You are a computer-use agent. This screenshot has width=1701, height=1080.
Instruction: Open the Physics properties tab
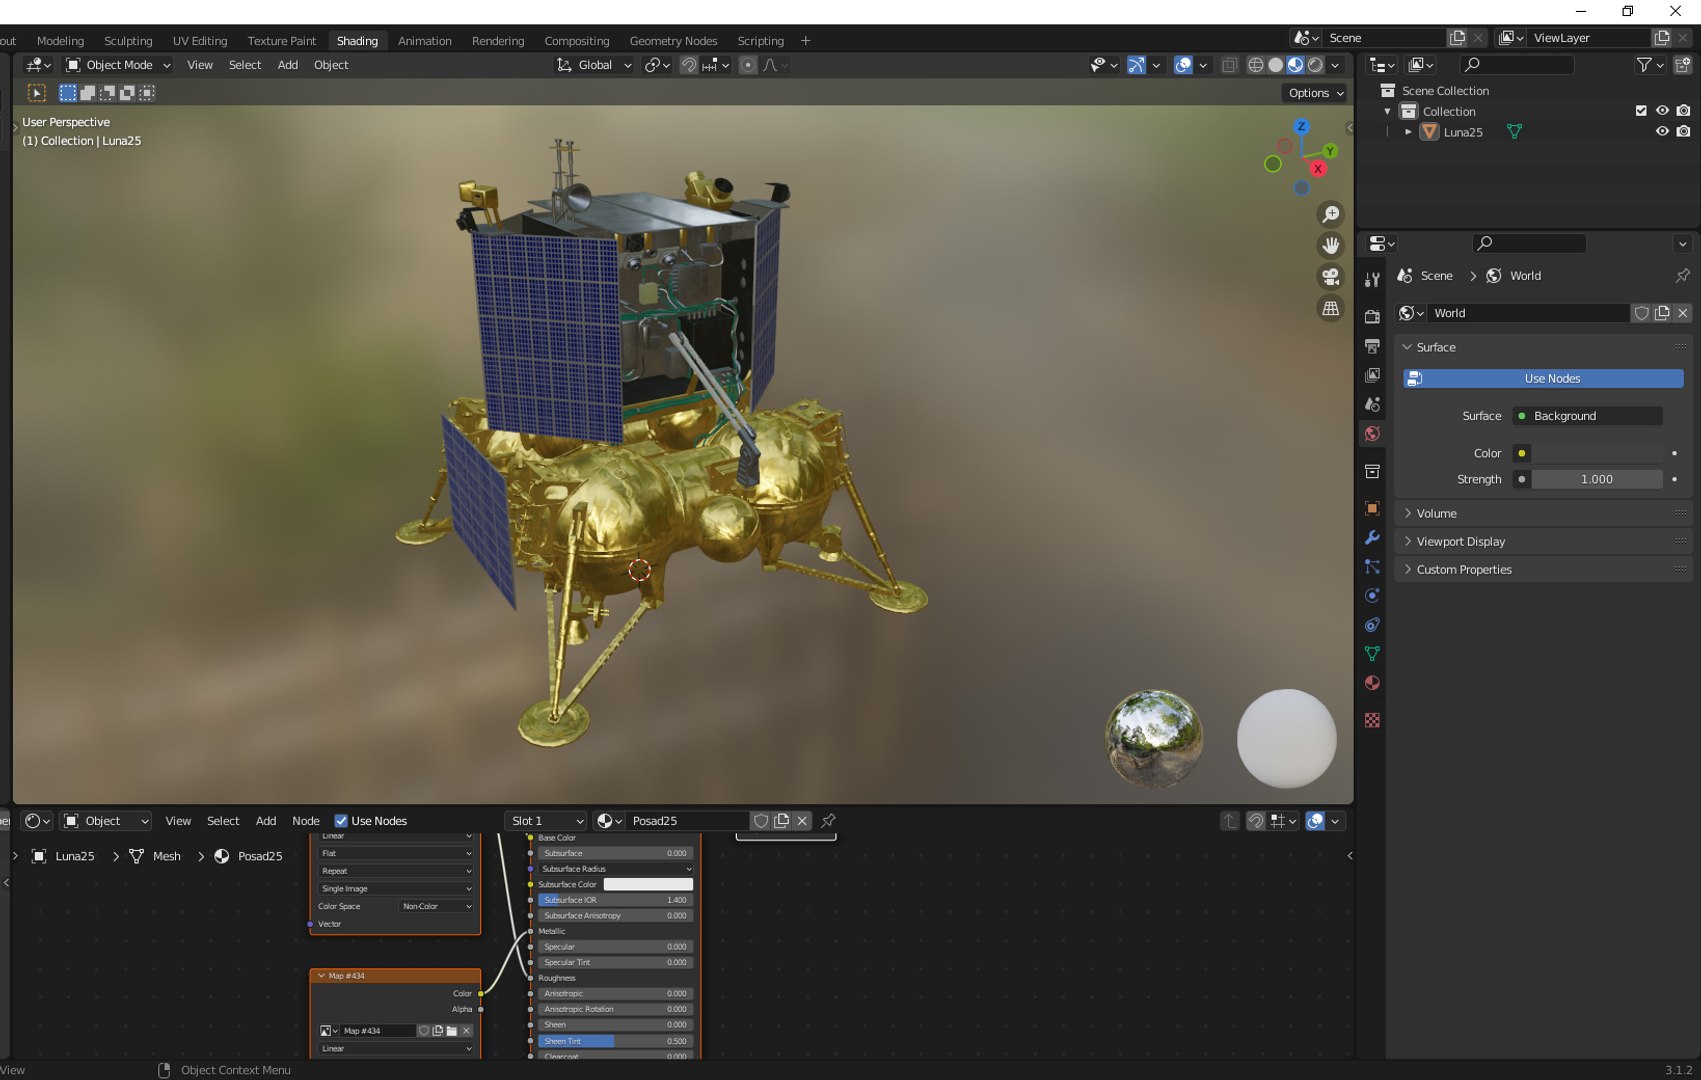(1372, 595)
